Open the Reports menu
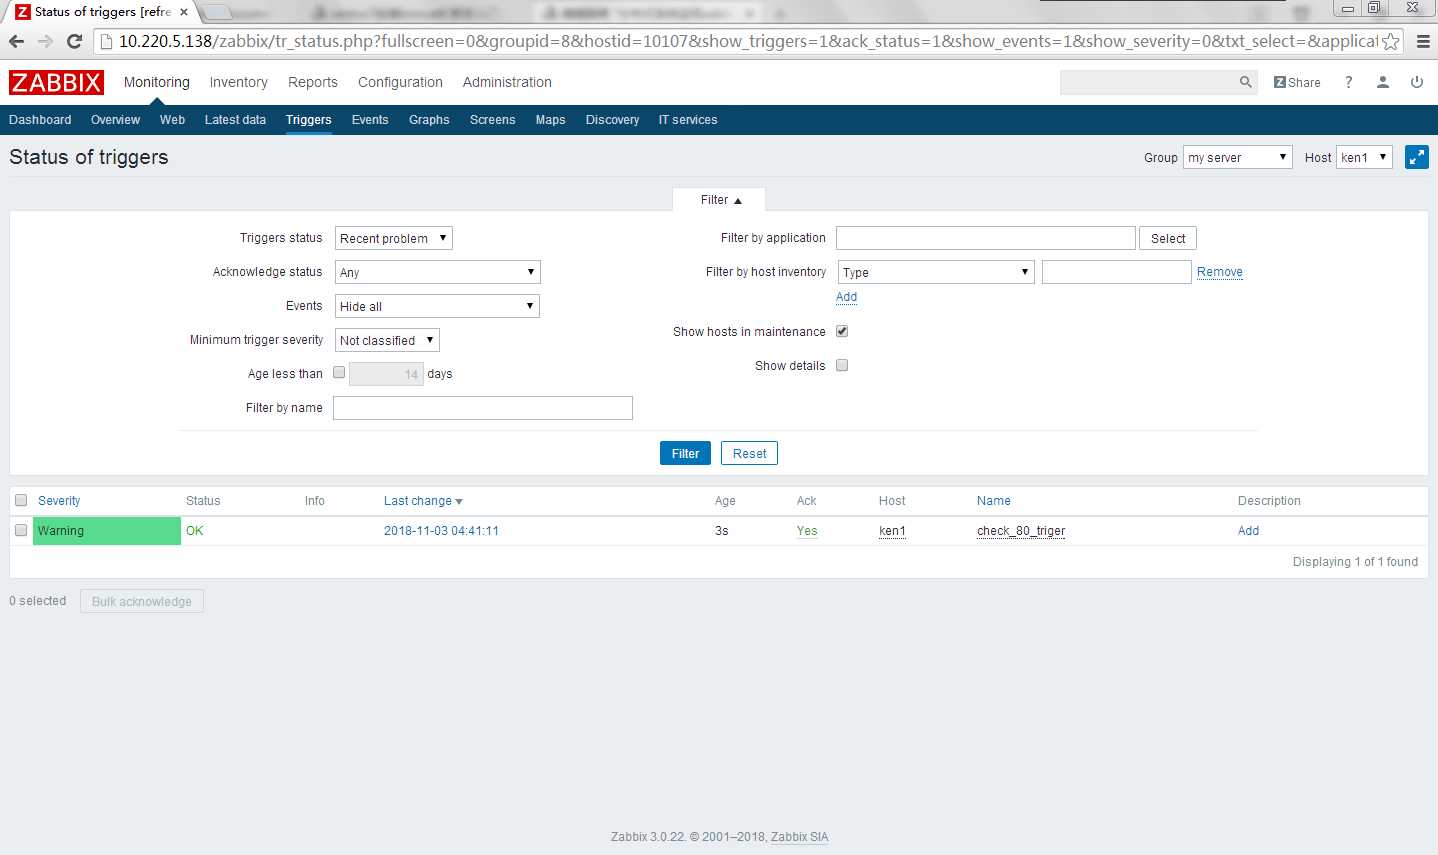The height and width of the screenshot is (855, 1438). (x=313, y=82)
